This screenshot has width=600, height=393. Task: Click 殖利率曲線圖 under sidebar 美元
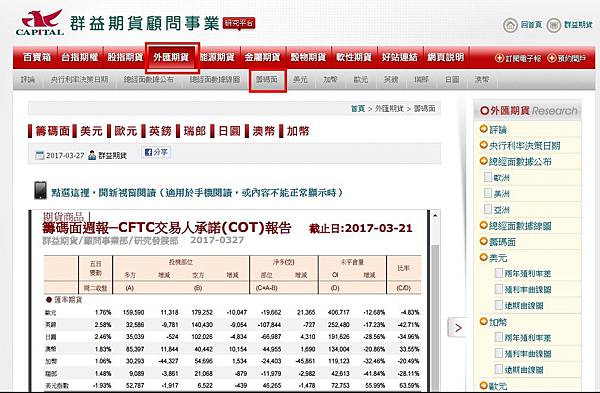coord(528,290)
